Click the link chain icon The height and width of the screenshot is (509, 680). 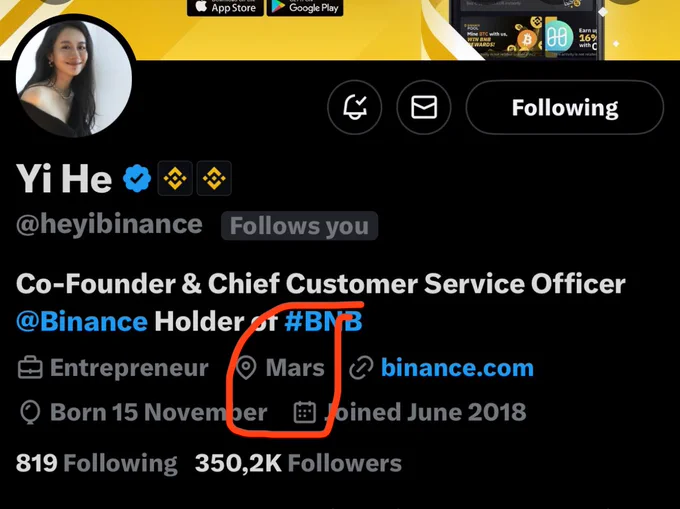(x=361, y=368)
